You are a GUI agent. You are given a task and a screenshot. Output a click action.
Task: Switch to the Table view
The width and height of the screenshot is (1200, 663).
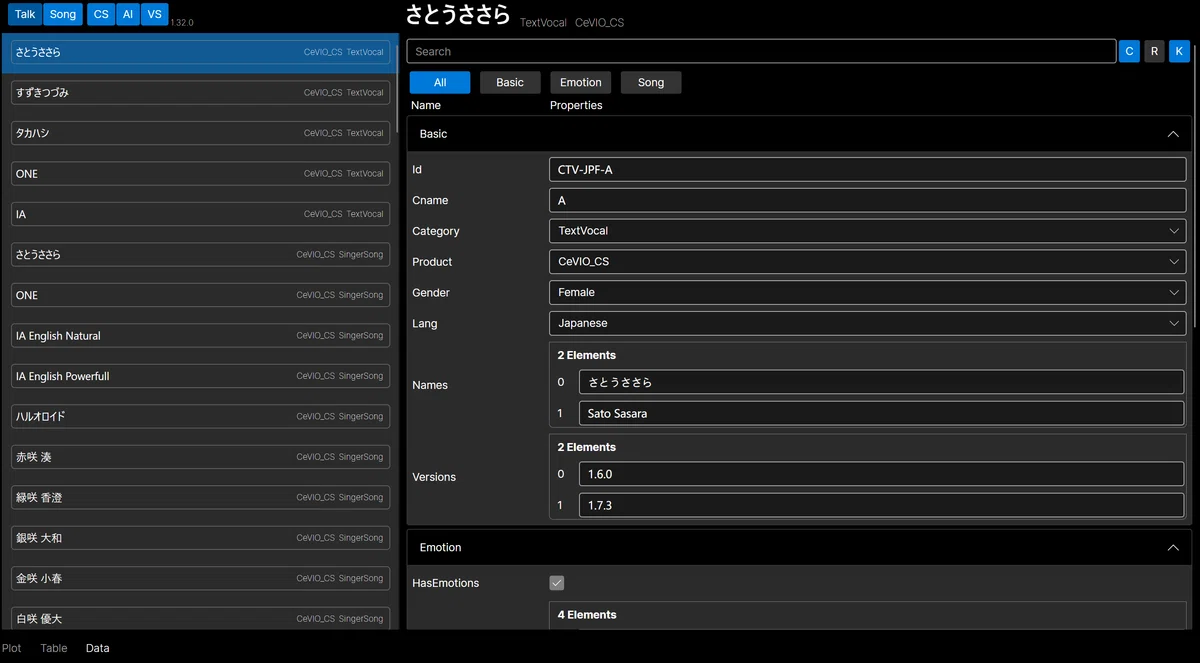click(54, 648)
